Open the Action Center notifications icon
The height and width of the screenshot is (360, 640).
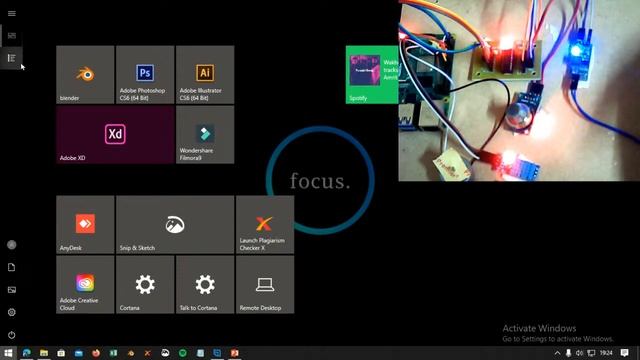pyautogui.click(x=624, y=353)
